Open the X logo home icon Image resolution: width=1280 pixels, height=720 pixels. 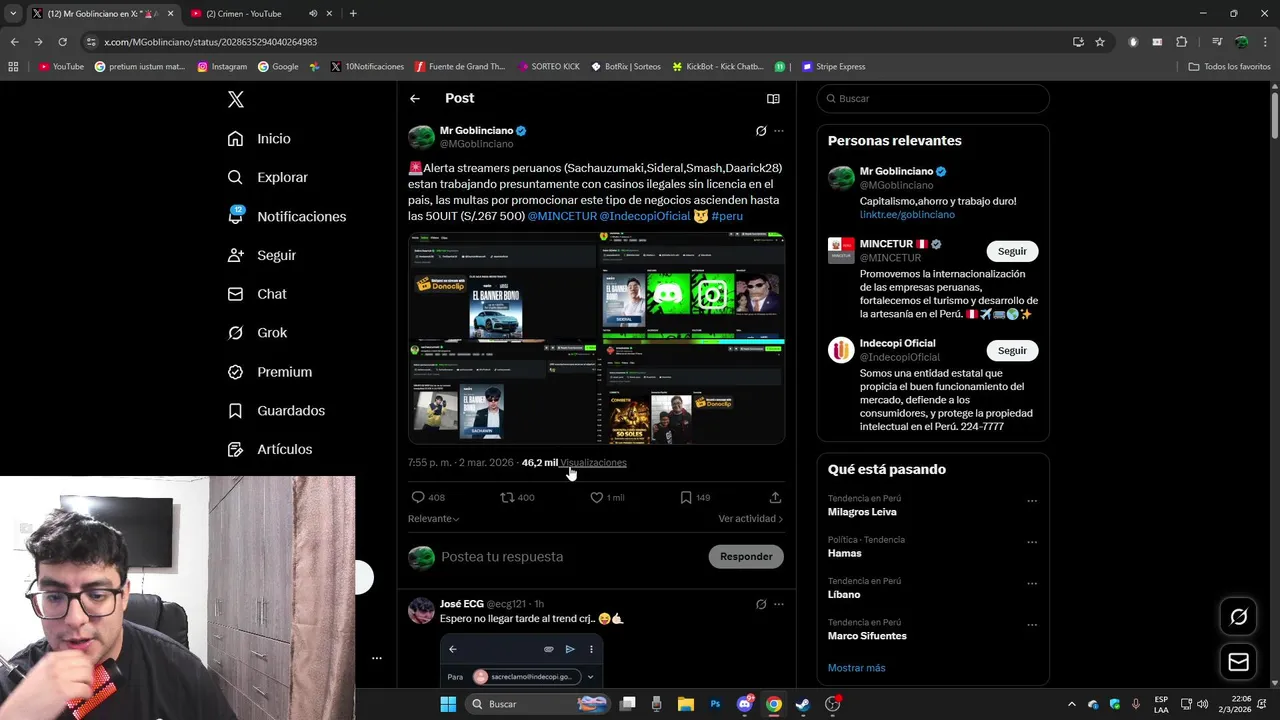[236, 99]
